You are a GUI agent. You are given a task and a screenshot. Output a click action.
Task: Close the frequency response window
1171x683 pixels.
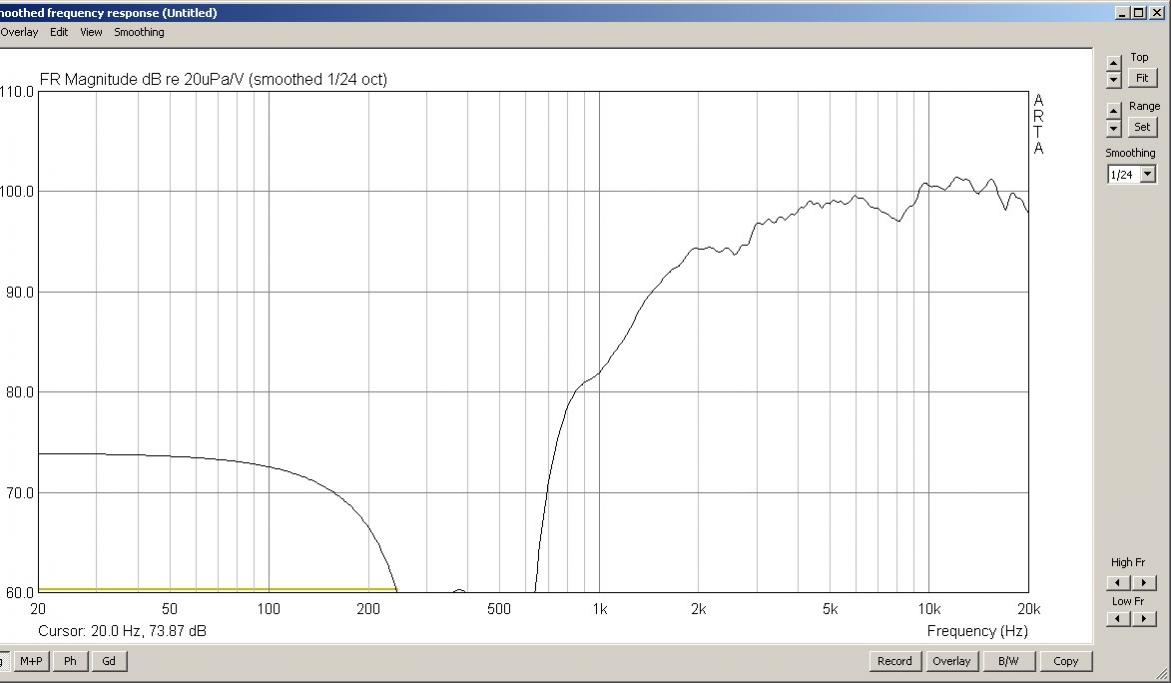[x=1157, y=13]
